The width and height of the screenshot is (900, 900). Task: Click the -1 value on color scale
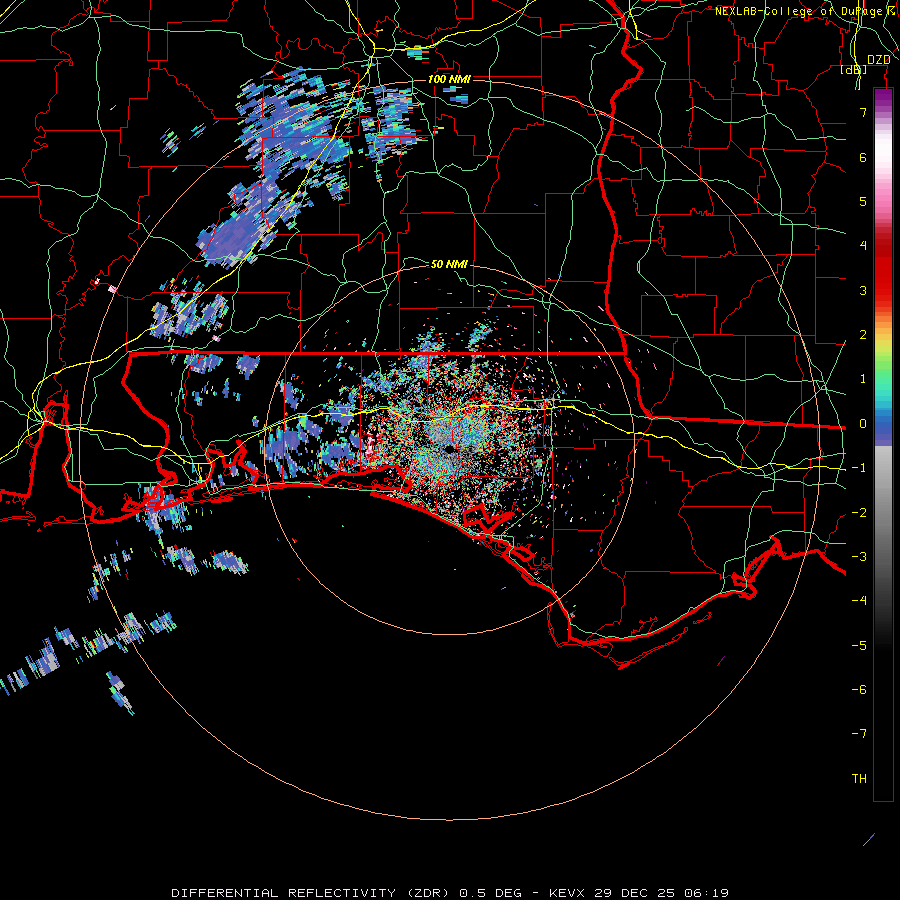[859, 468]
